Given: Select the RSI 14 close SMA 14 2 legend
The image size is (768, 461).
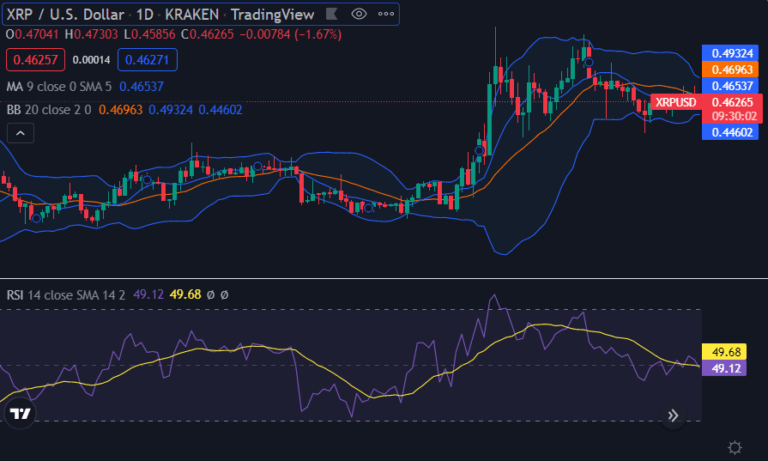Looking at the screenshot, I should coord(66,295).
